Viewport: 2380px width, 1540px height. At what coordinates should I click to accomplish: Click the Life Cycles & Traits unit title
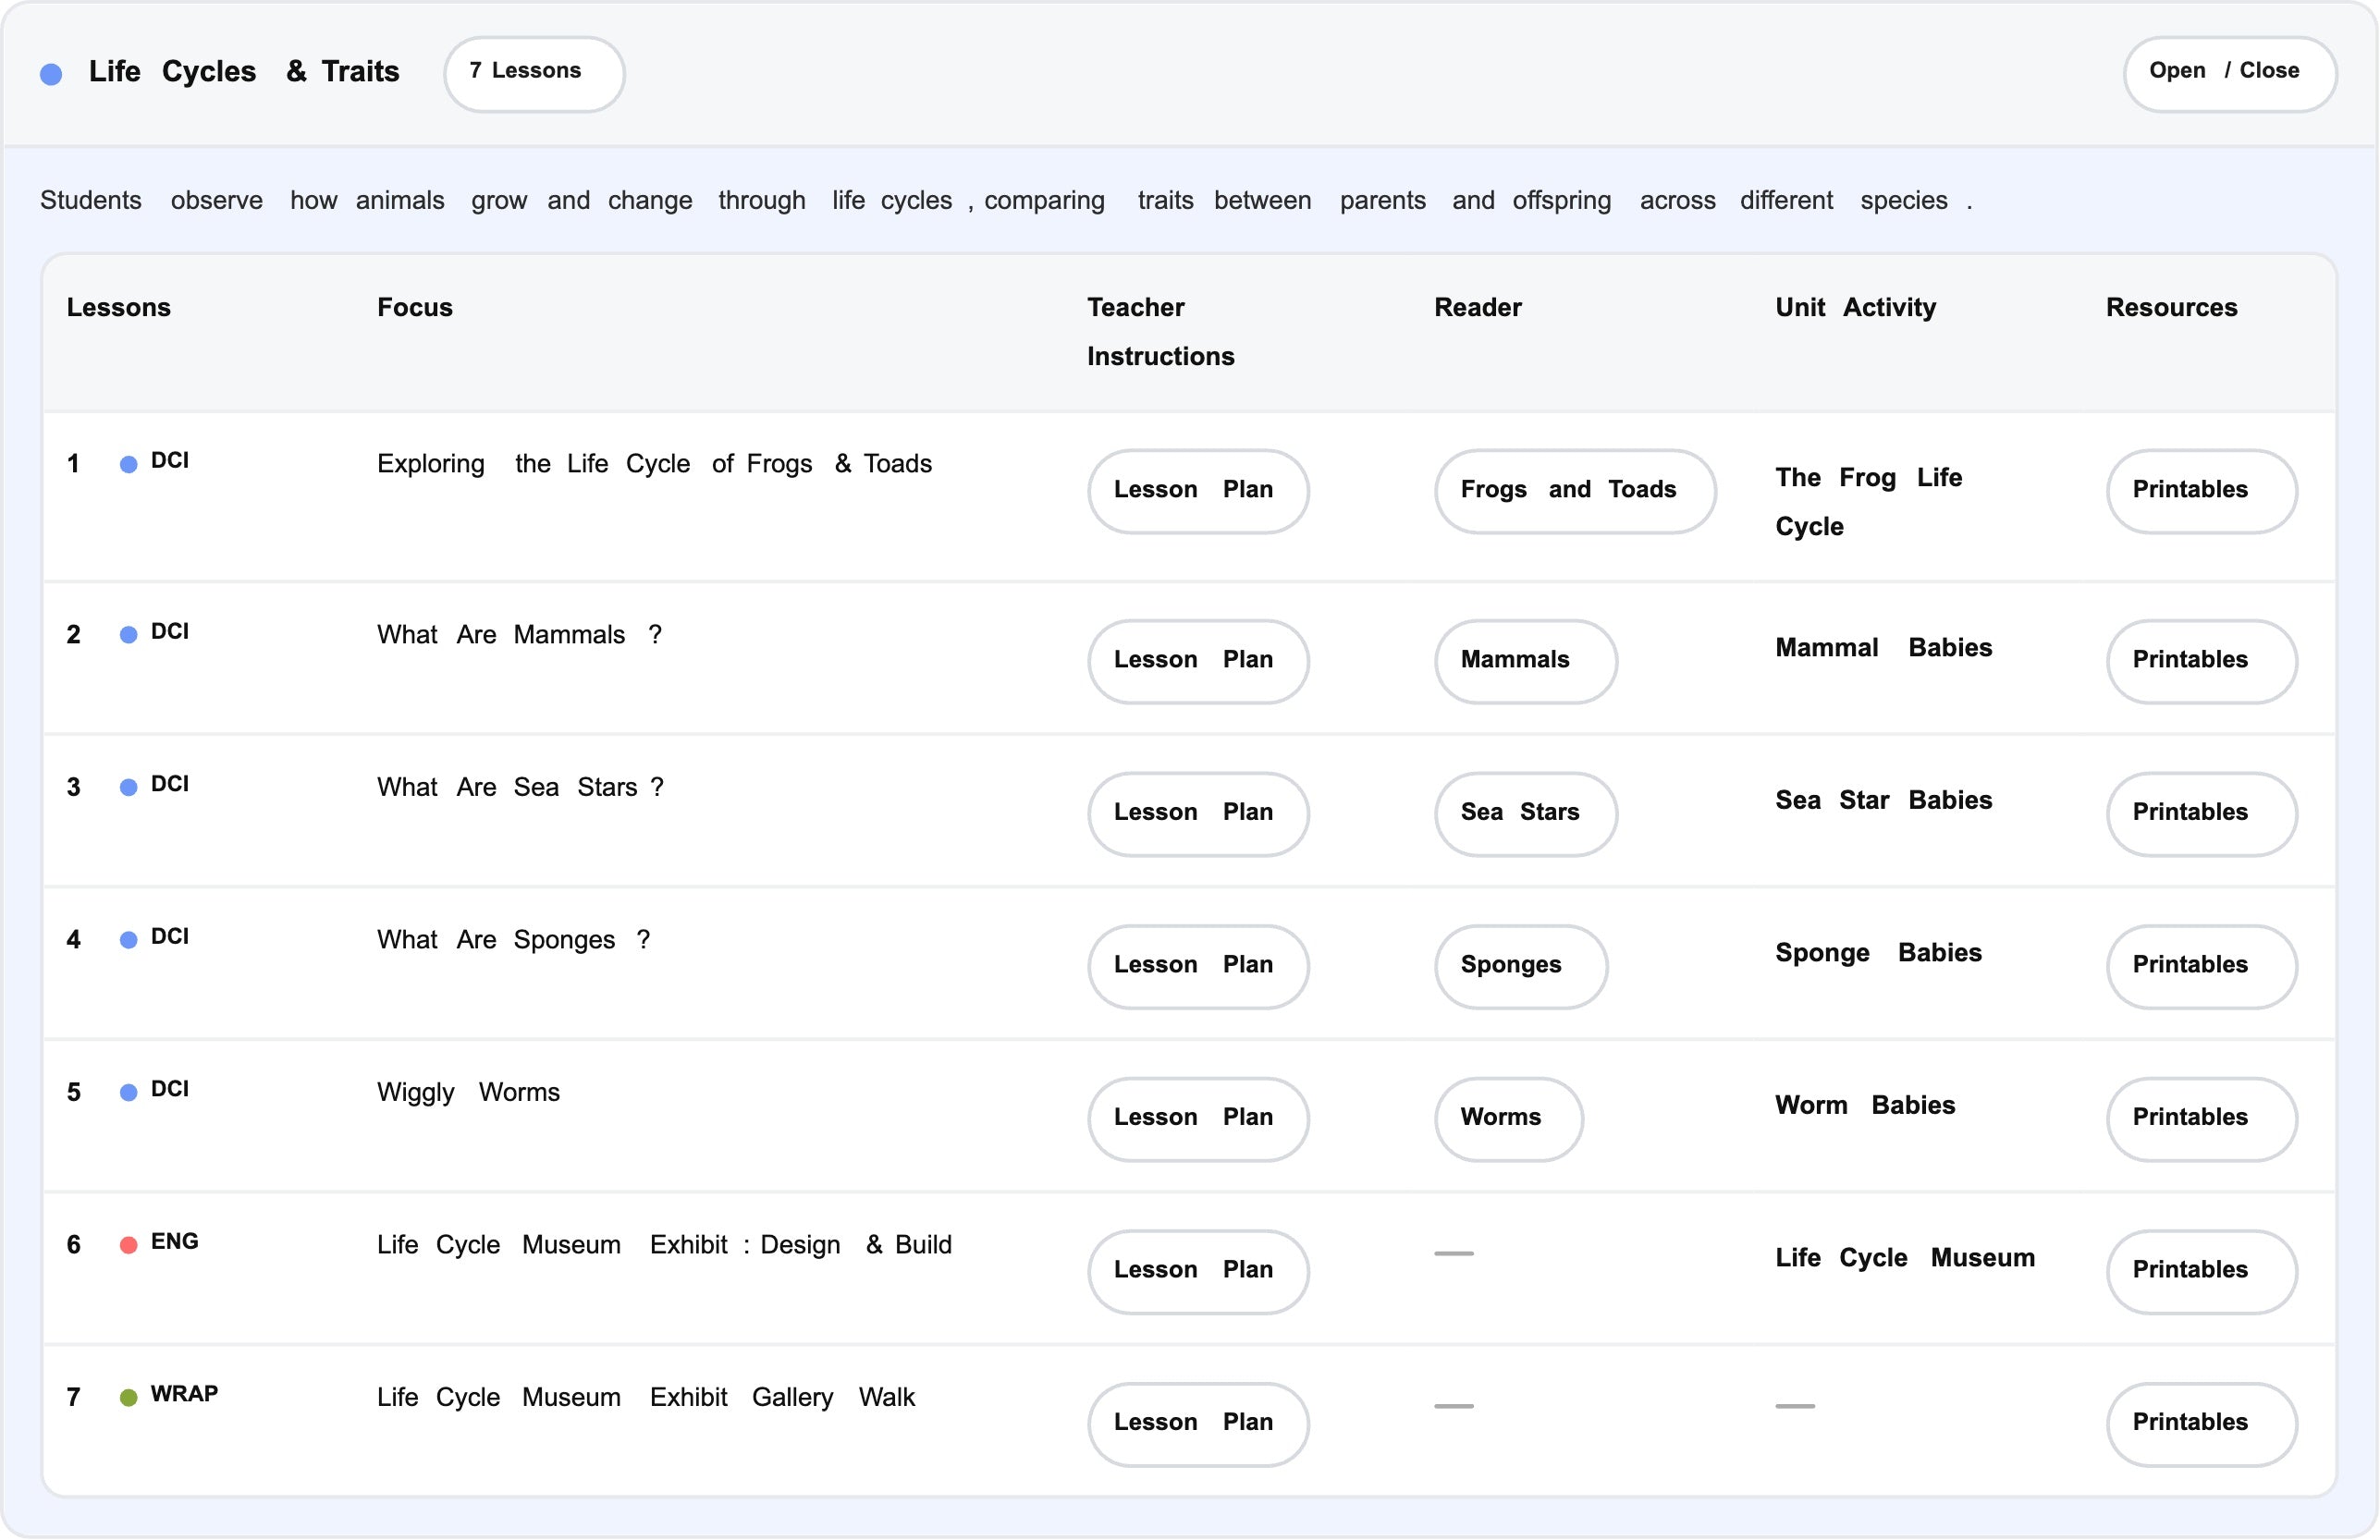243,72
